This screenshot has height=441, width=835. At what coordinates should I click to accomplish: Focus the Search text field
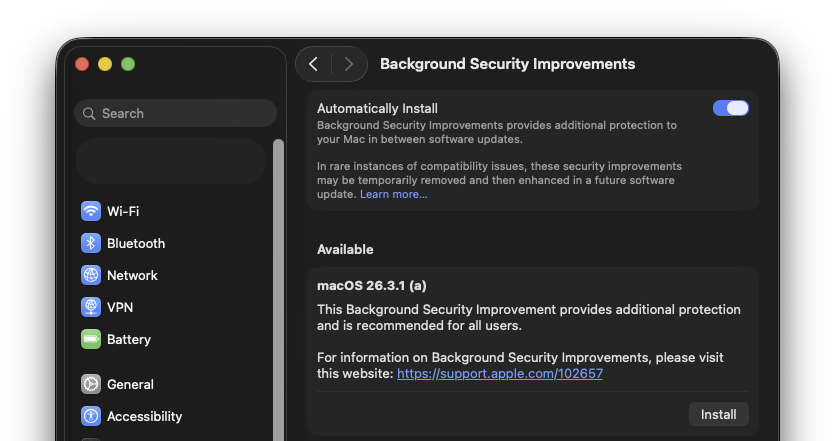tap(185, 113)
